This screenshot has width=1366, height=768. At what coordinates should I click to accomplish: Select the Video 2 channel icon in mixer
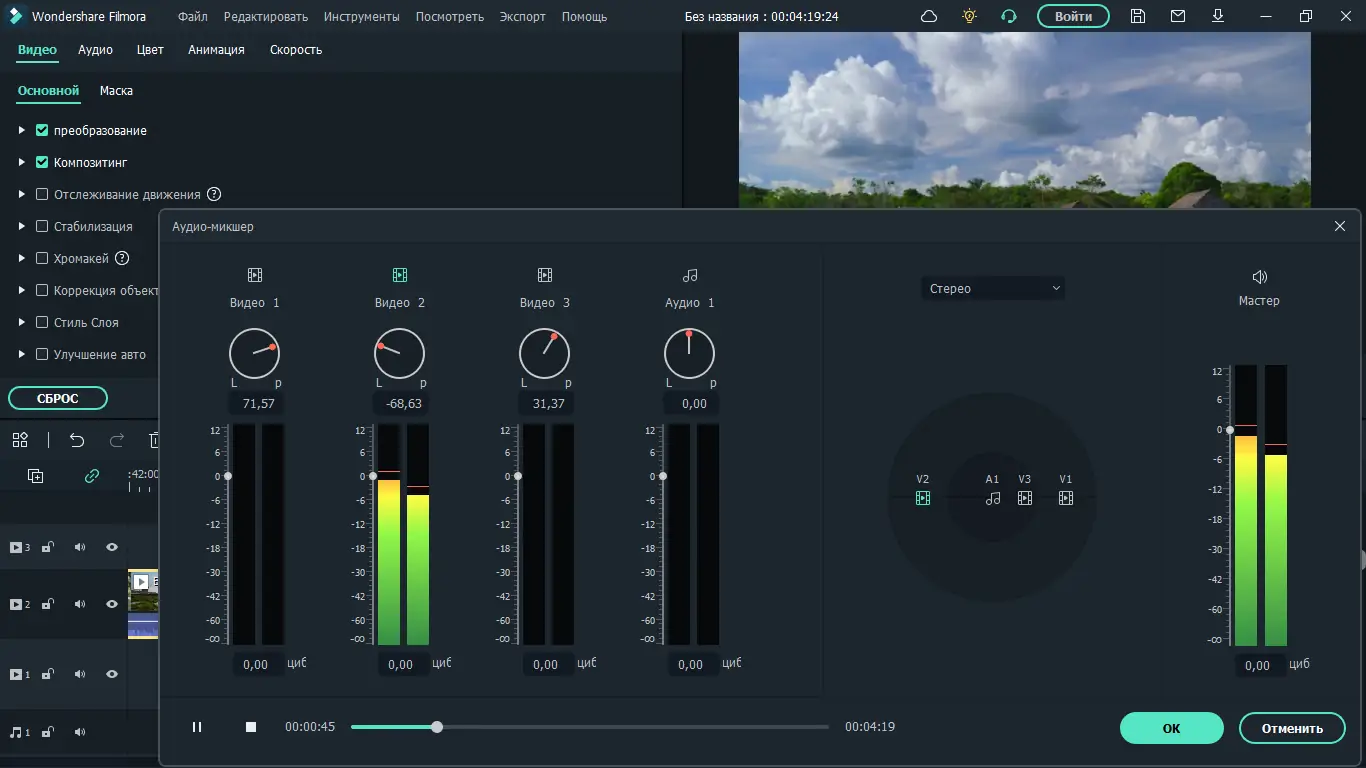[400, 275]
